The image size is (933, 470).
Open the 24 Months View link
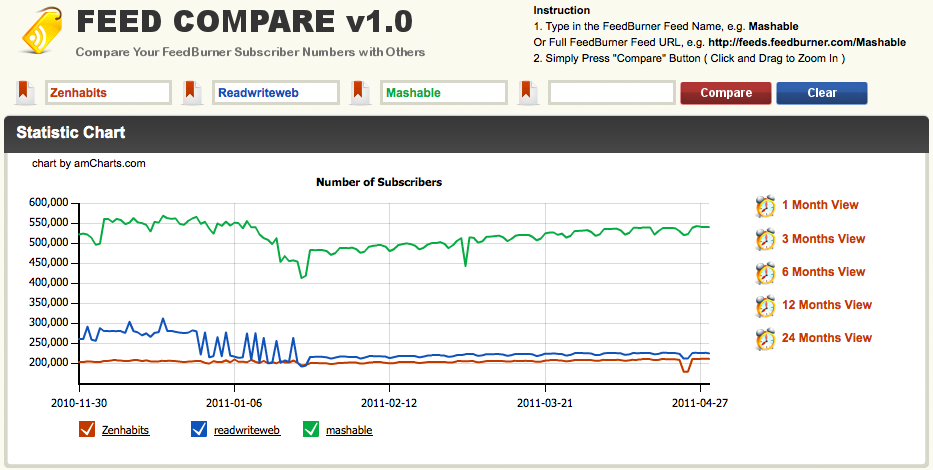pos(826,338)
